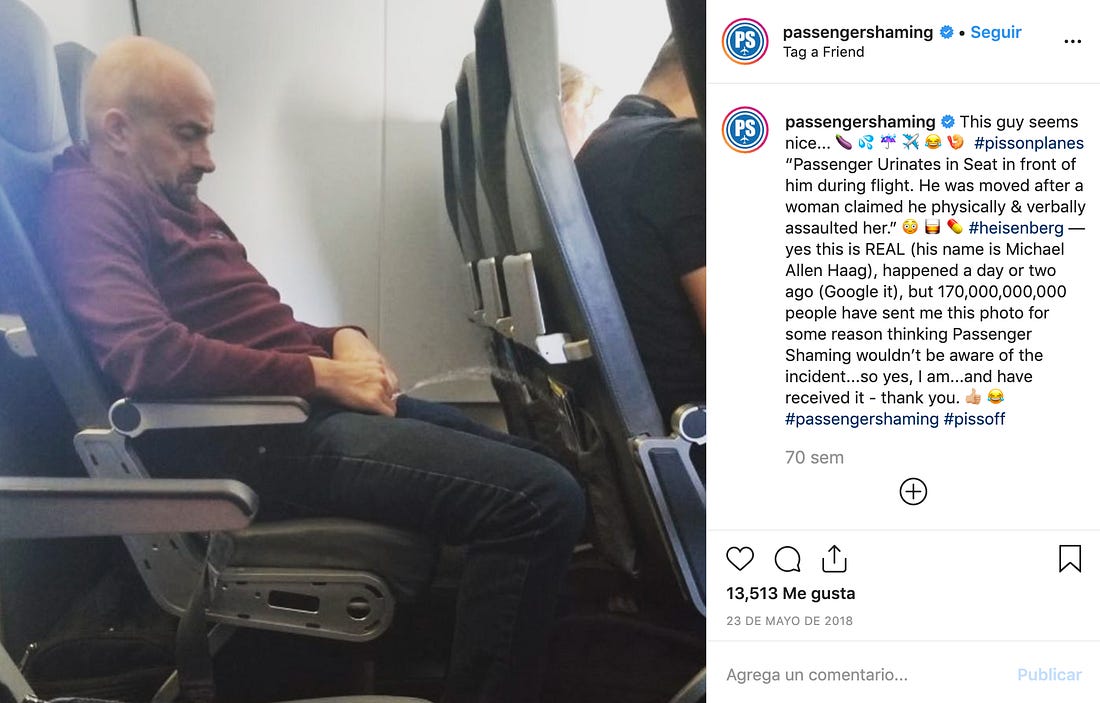Open the 23 de mayo de 2018 date link
The height and width of the screenshot is (703, 1100).
(x=789, y=621)
